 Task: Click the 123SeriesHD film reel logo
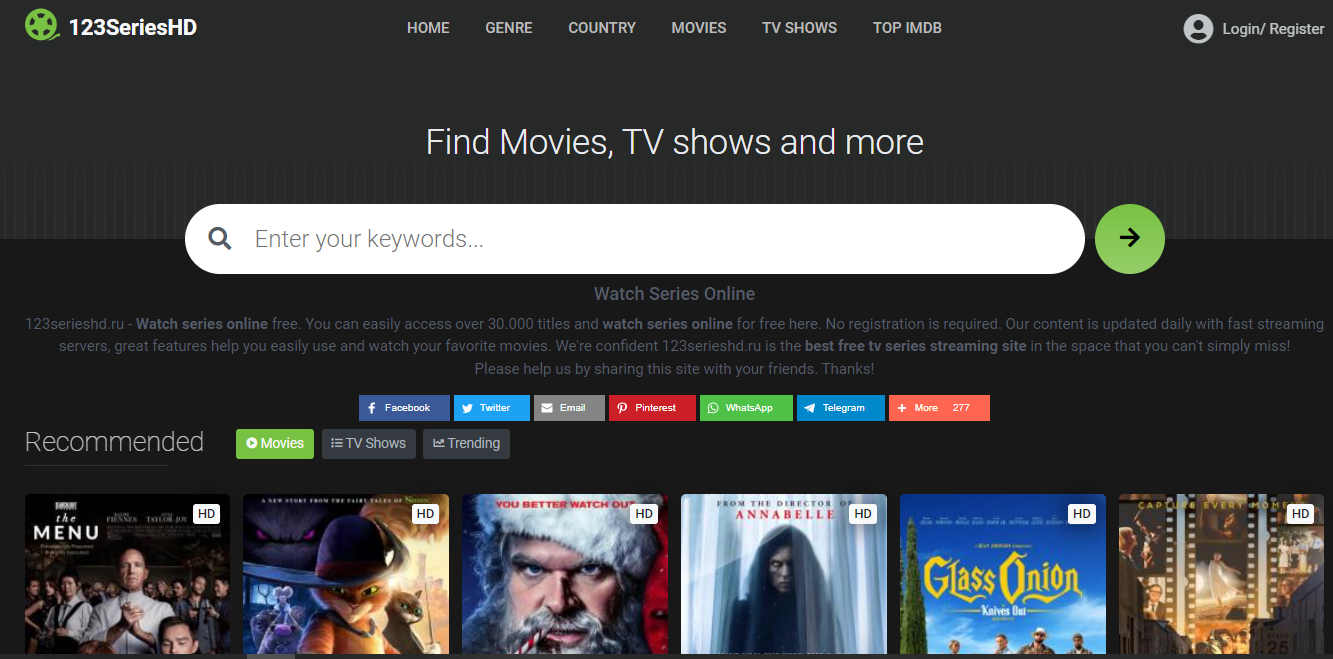point(42,26)
